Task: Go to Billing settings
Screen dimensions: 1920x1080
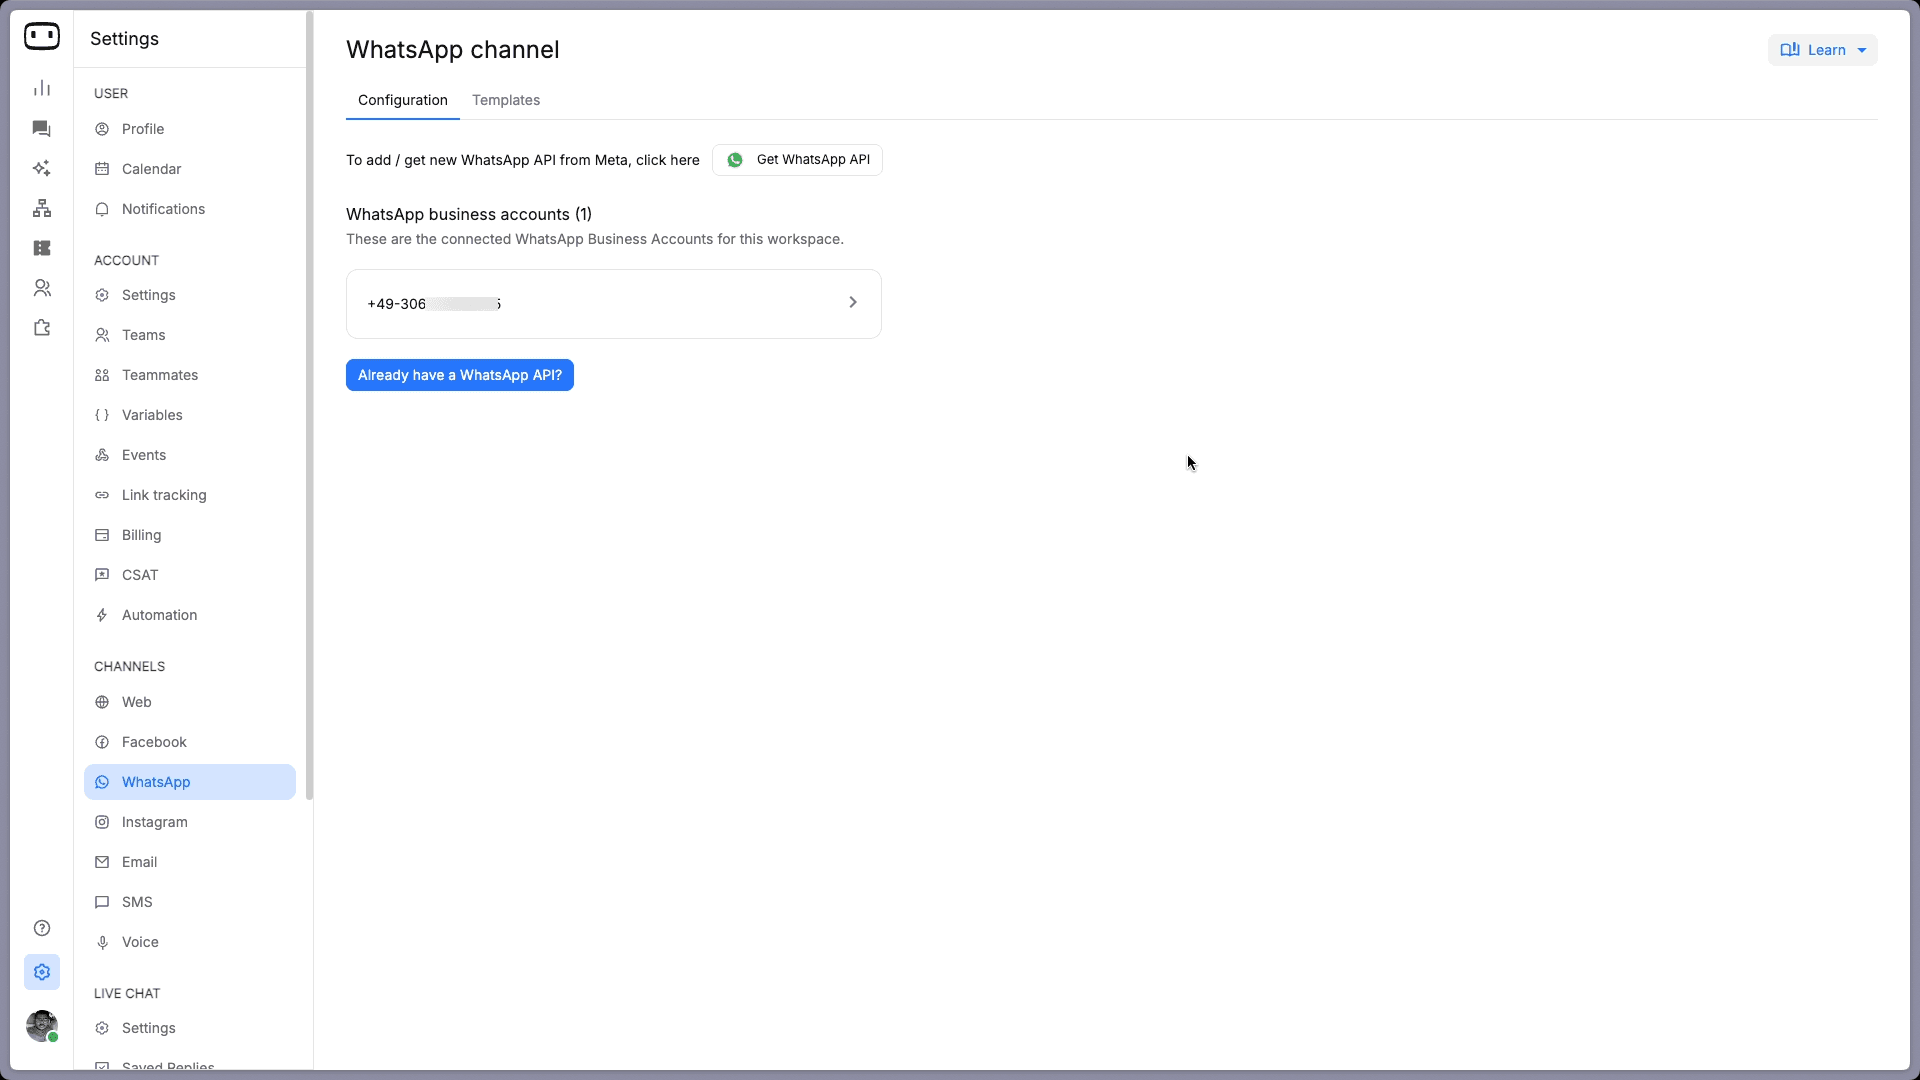Action: (x=141, y=535)
